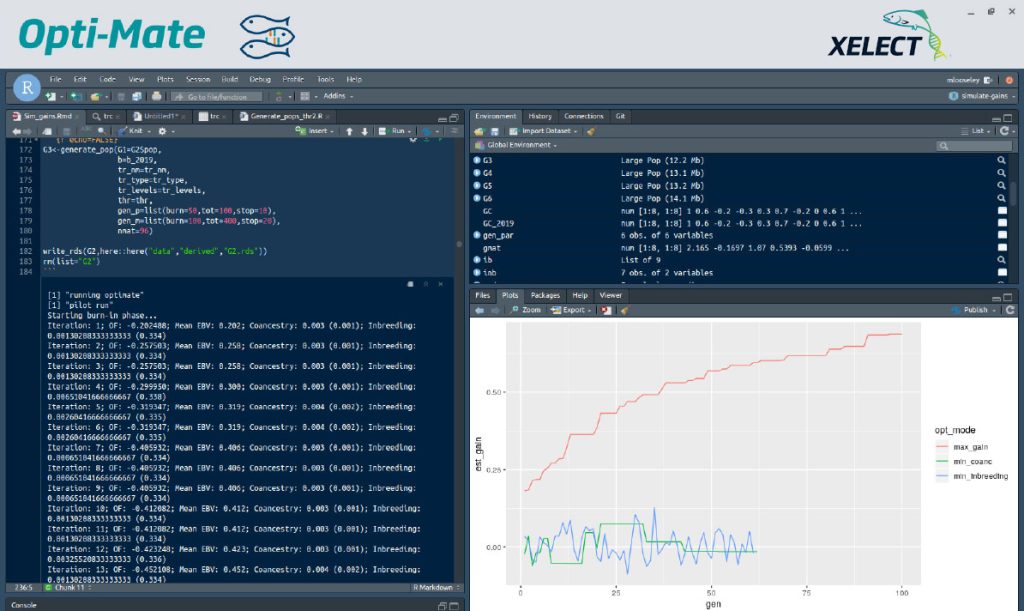Viewport: 1024px width, 611px height.
Task: Refresh the Environment pane
Action: point(1004,131)
